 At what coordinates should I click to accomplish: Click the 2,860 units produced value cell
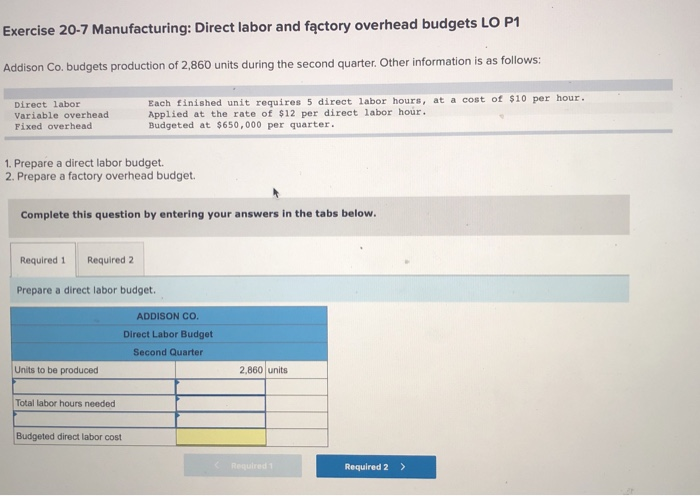tap(221, 370)
